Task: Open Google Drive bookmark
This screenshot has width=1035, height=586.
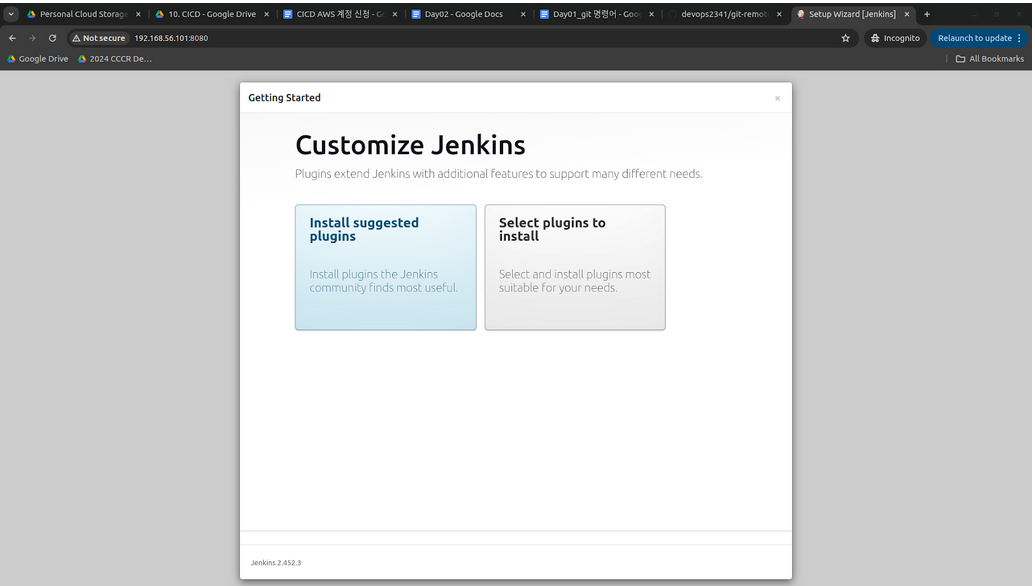Action: (38, 59)
